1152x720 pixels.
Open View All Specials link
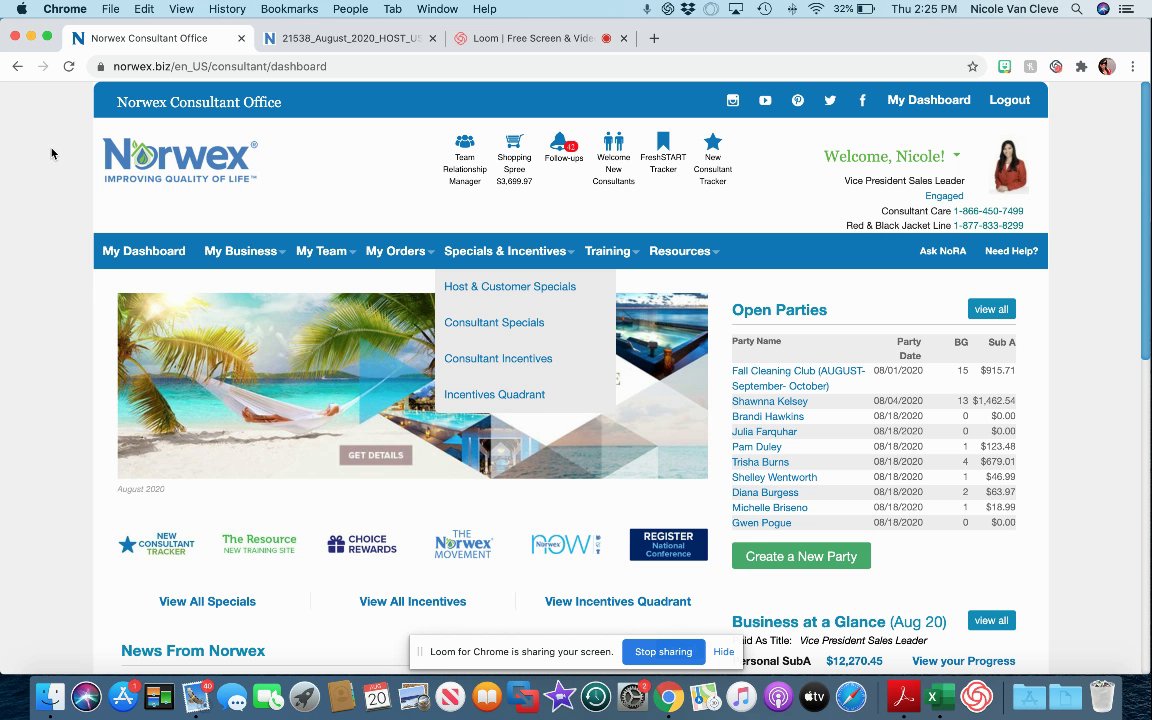[207, 602]
